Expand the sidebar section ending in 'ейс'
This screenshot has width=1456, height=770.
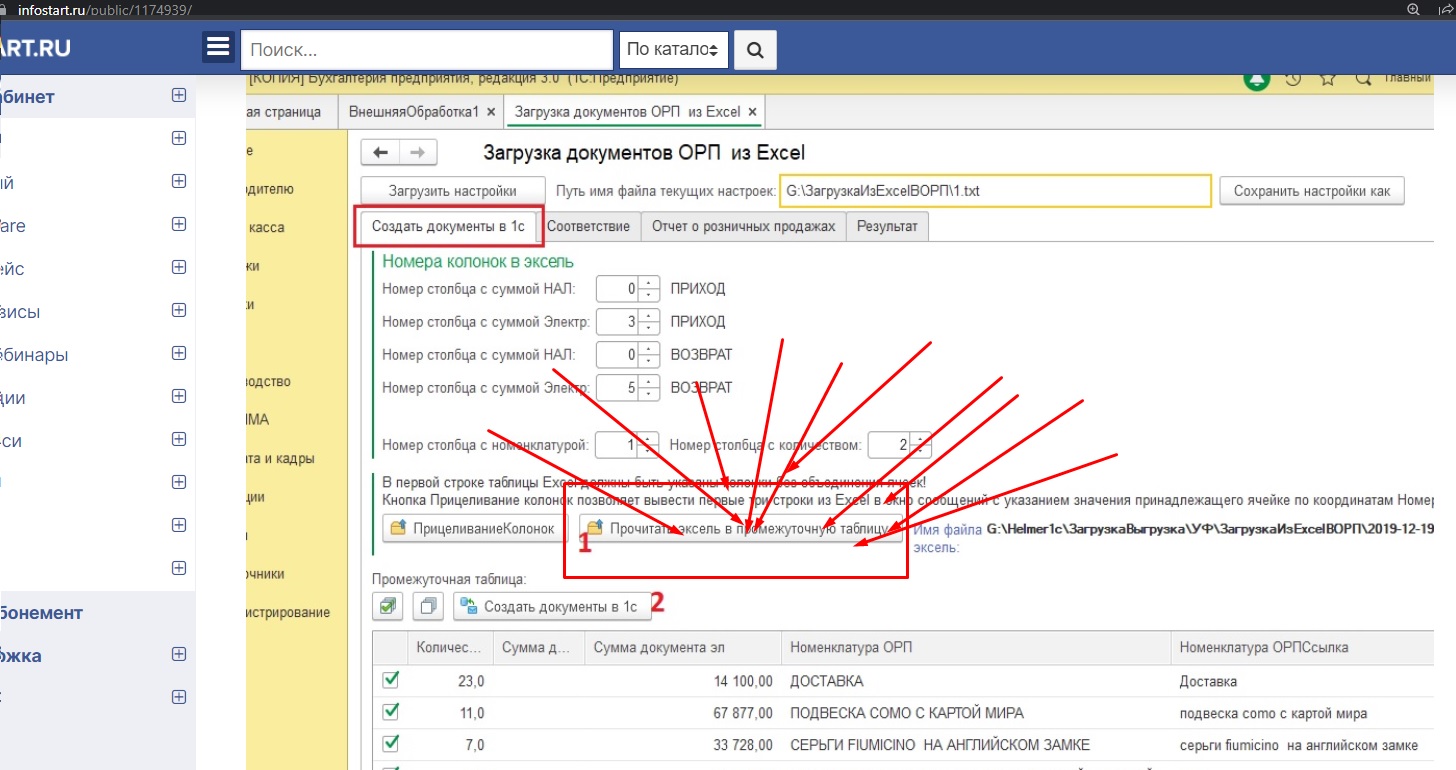tap(179, 267)
